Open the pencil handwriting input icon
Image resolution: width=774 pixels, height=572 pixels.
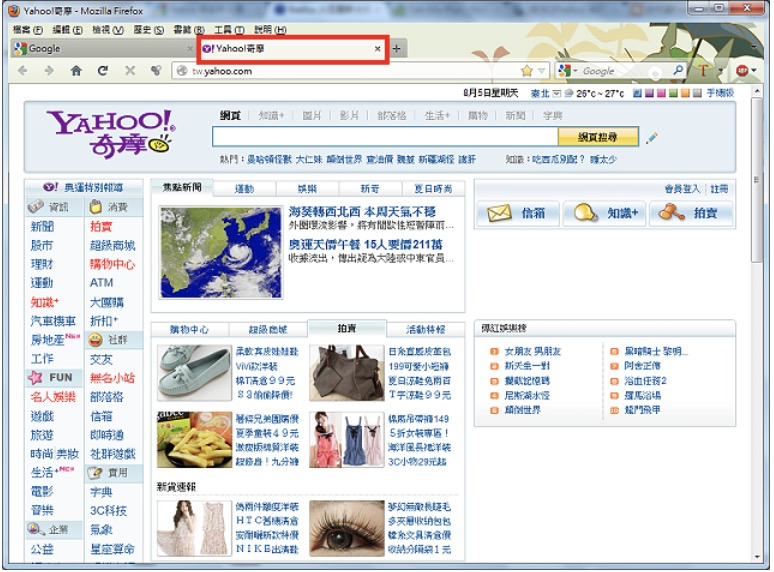[652, 138]
